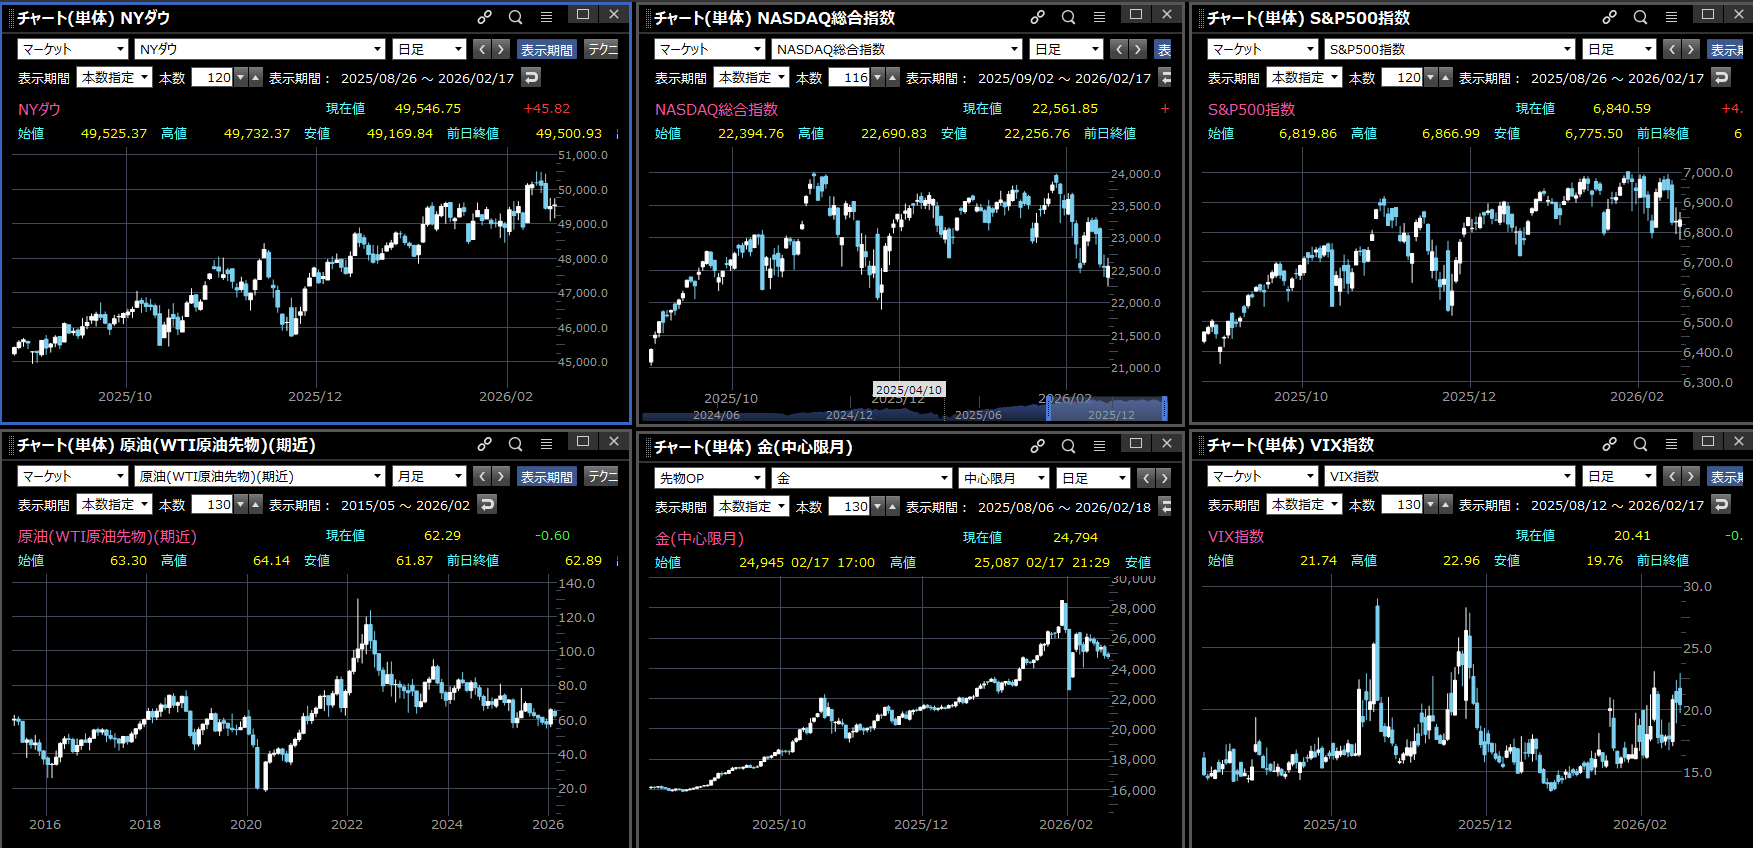Screen dimensions: 1753x848
Task: Go to next symbol in WTI crude chart
Action: point(501,477)
